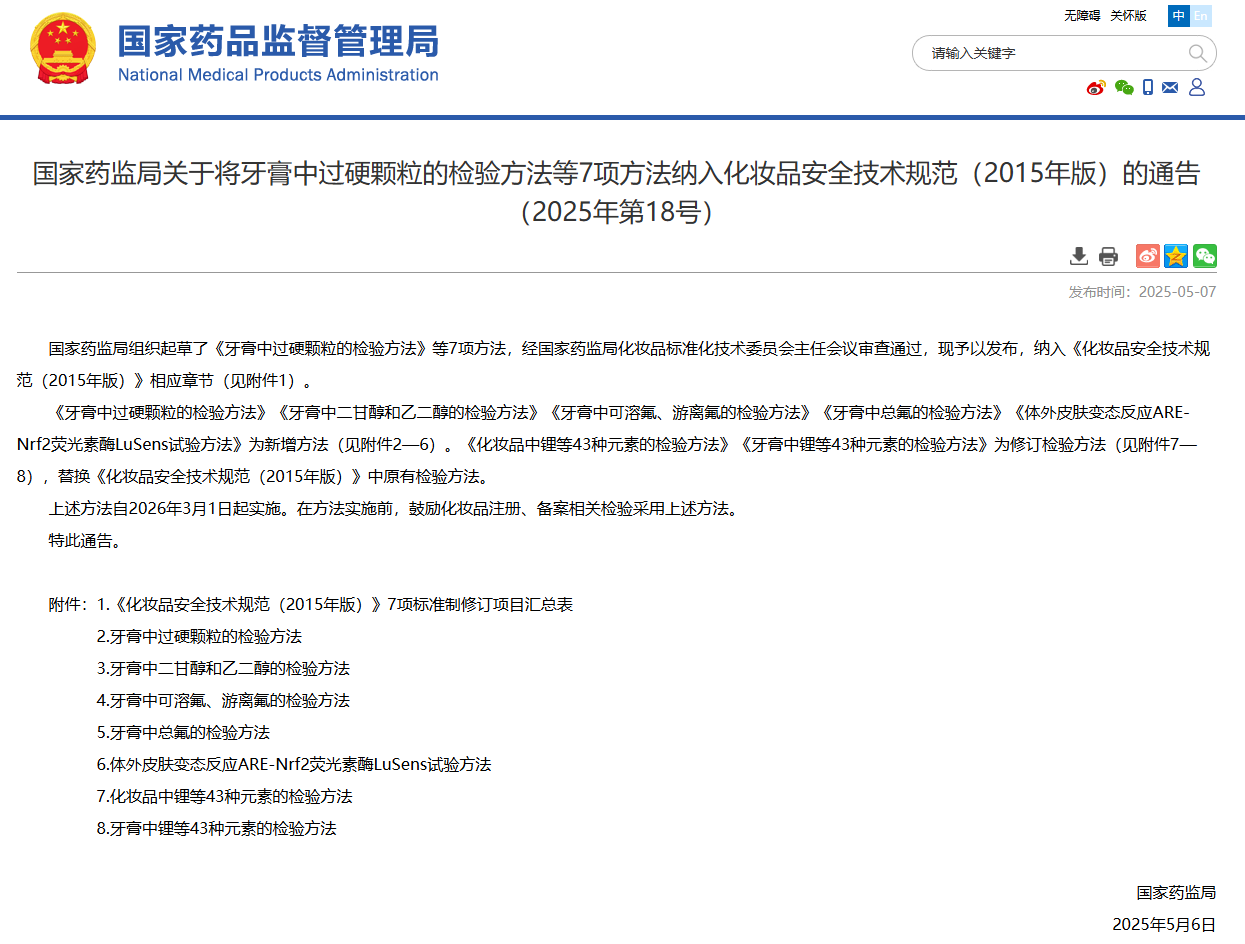
Task: Open attachment 6 LuSens试验方法 link
Action: [x=294, y=765]
